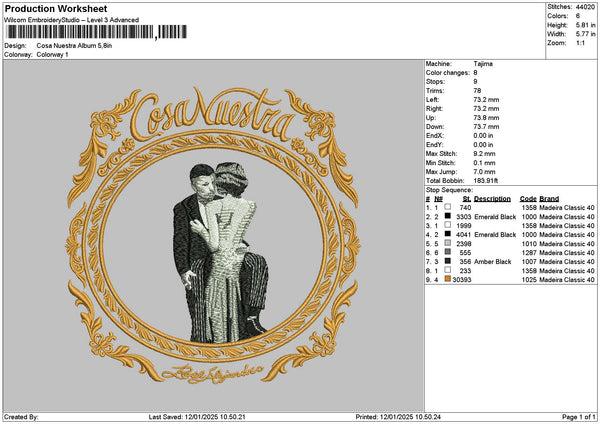The height and width of the screenshot is (424, 600).
Task: Click the Max Stitch value 9.2 mm
Action: coord(484,154)
